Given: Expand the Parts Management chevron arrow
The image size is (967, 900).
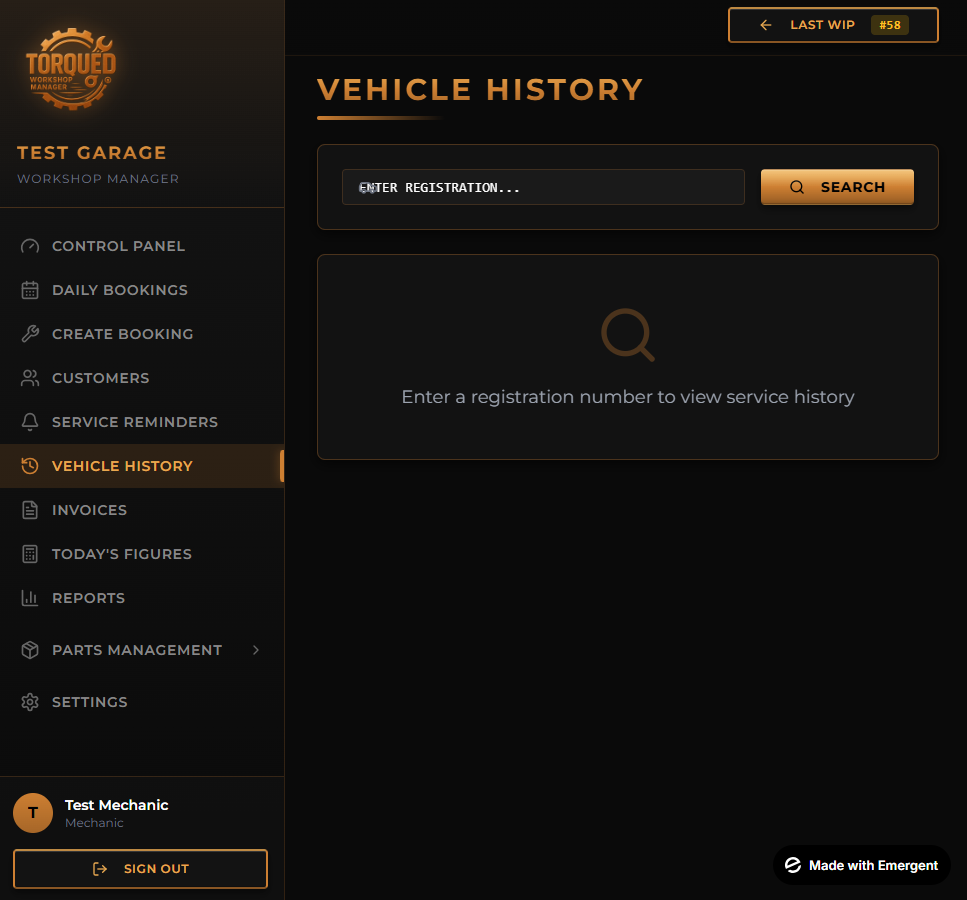Looking at the screenshot, I should click(x=256, y=650).
